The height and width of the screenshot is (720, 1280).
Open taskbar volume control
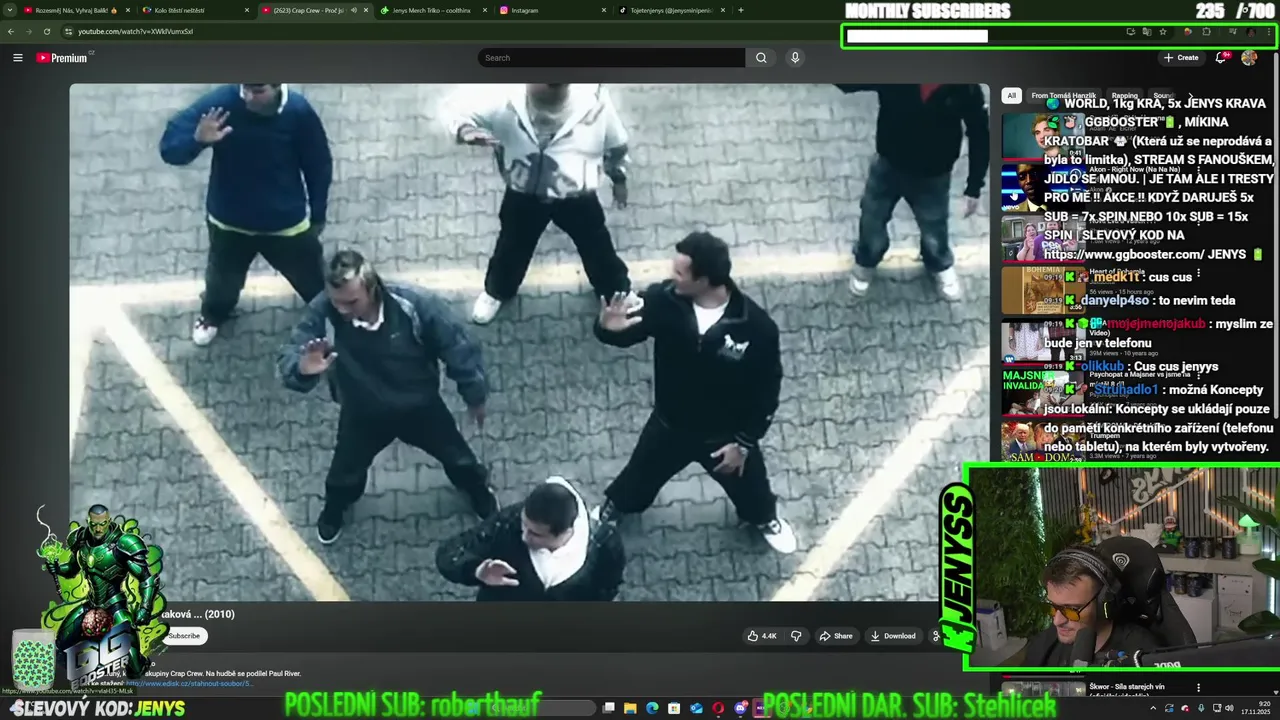(x=1229, y=708)
